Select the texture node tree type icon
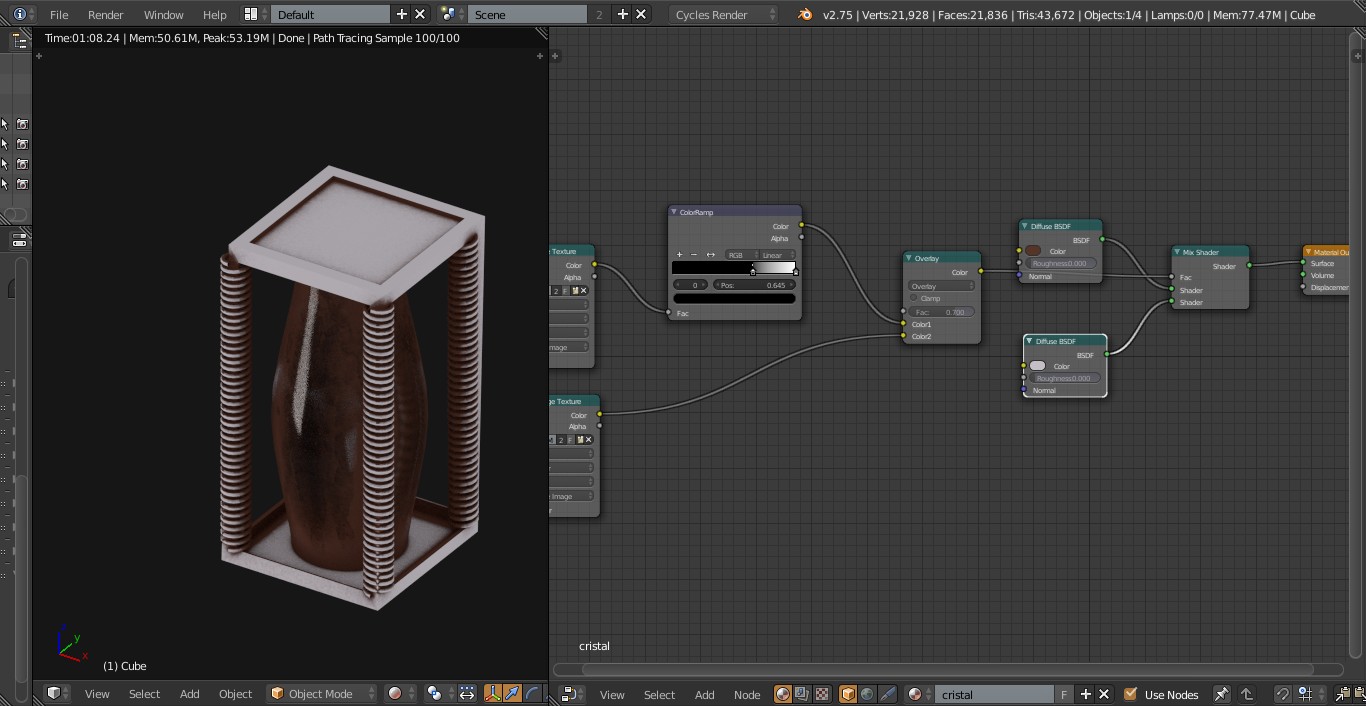The height and width of the screenshot is (706, 1366). [822, 694]
